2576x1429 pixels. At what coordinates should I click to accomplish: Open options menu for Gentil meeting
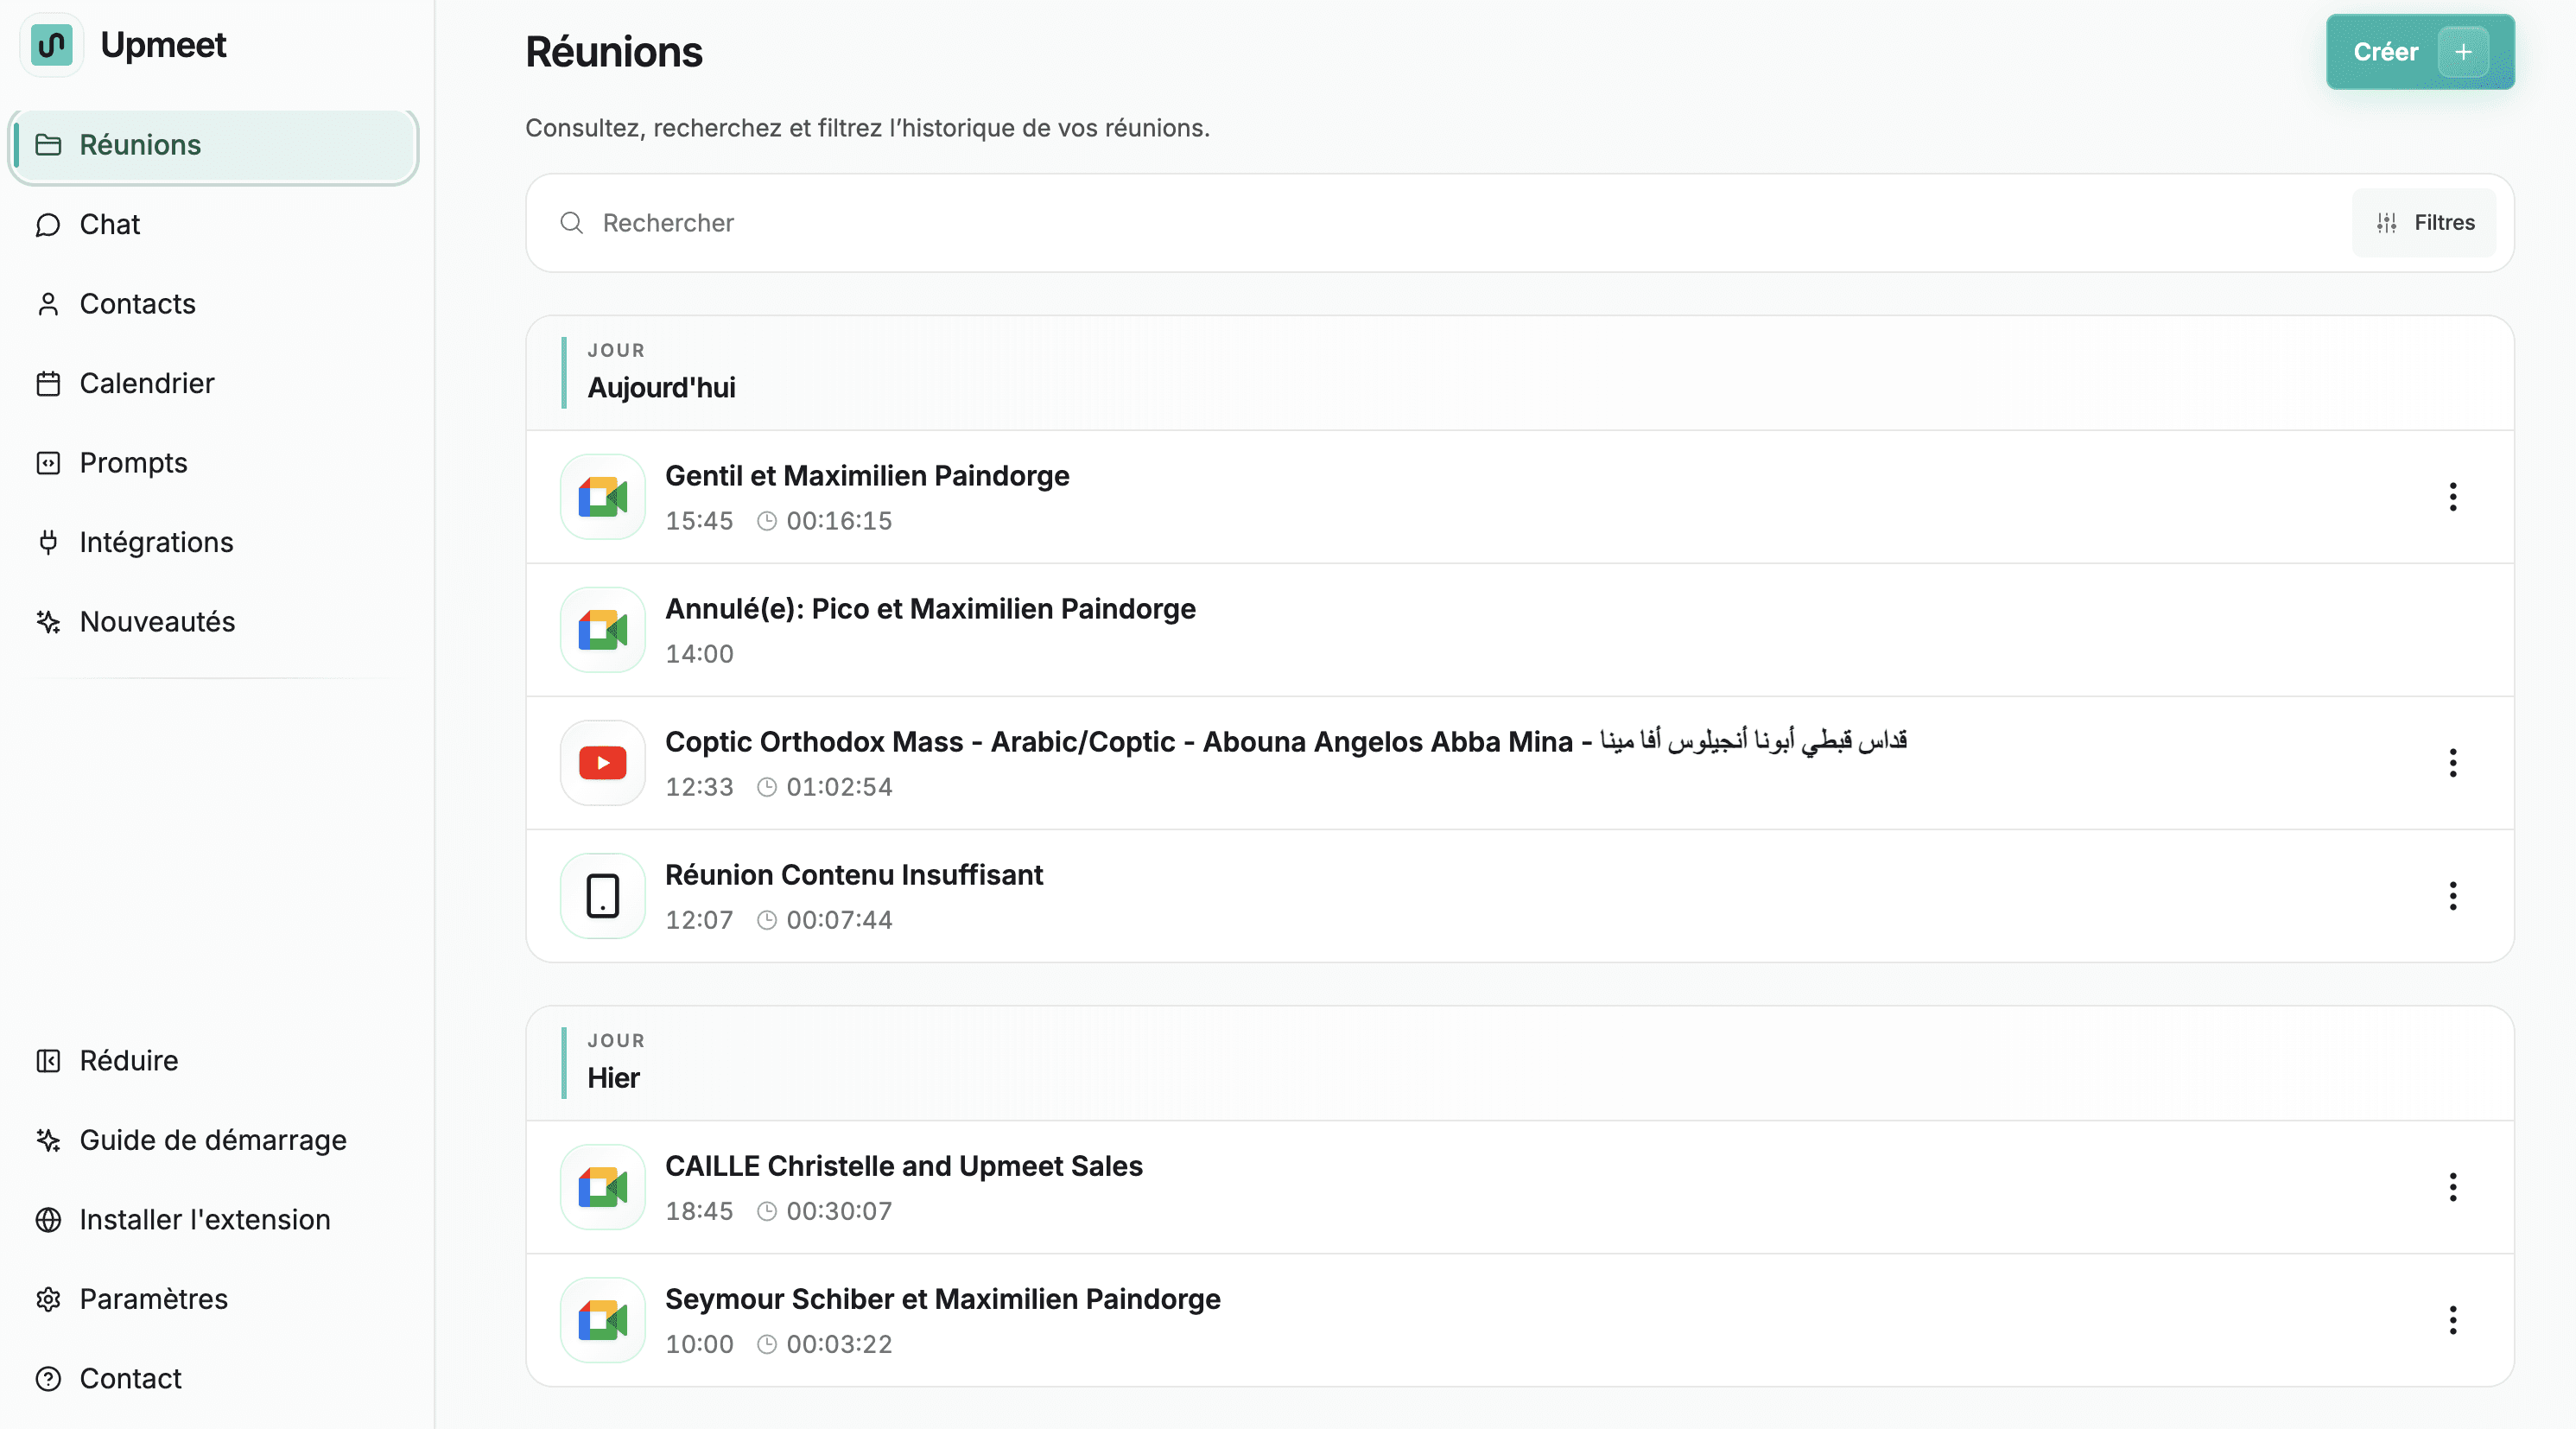click(2452, 497)
